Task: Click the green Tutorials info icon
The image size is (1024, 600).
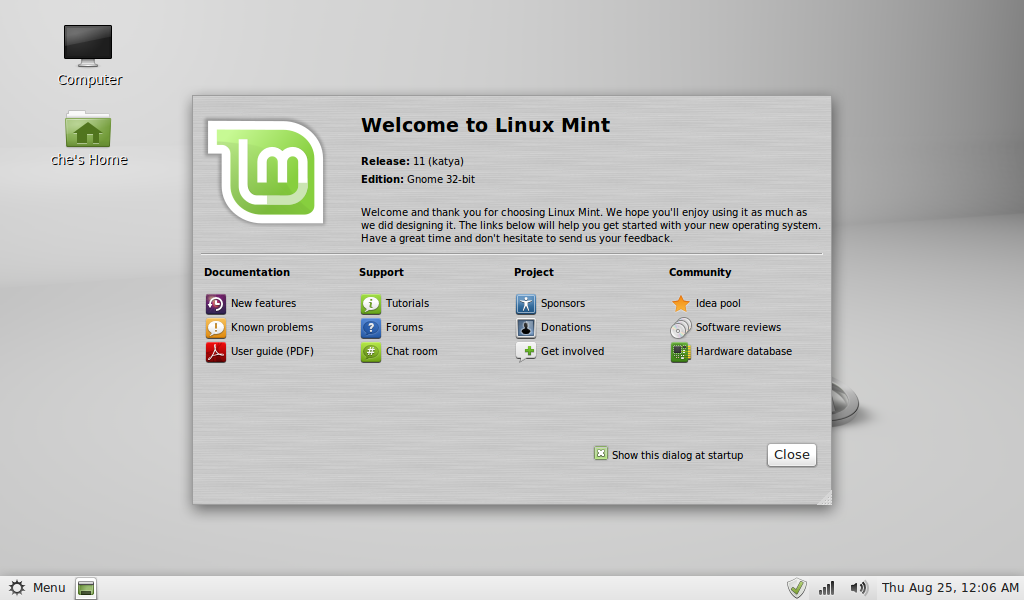Action: pos(371,304)
